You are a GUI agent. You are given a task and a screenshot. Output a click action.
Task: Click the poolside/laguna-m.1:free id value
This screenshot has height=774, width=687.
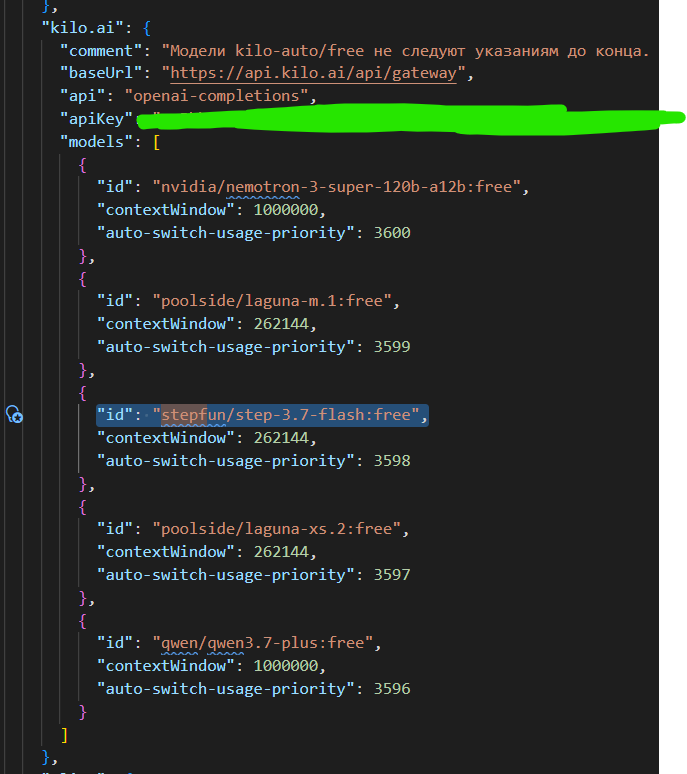click(x=272, y=301)
